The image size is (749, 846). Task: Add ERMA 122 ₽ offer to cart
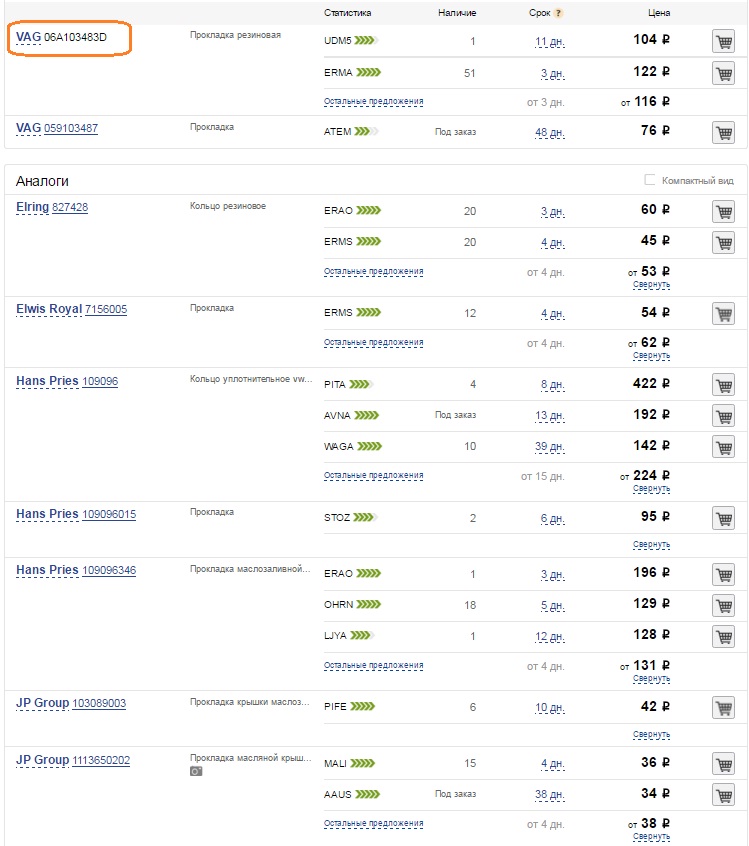[x=724, y=73]
